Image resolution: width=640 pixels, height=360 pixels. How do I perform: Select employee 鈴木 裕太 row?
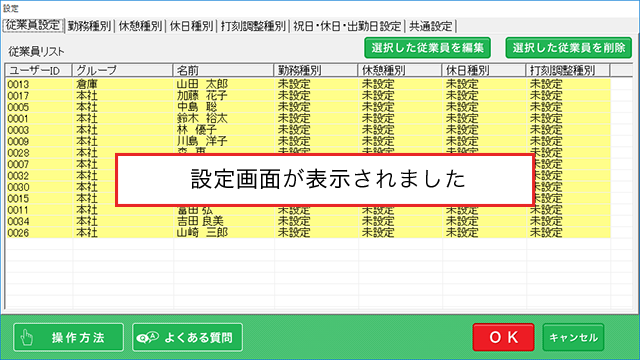click(308, 118)
